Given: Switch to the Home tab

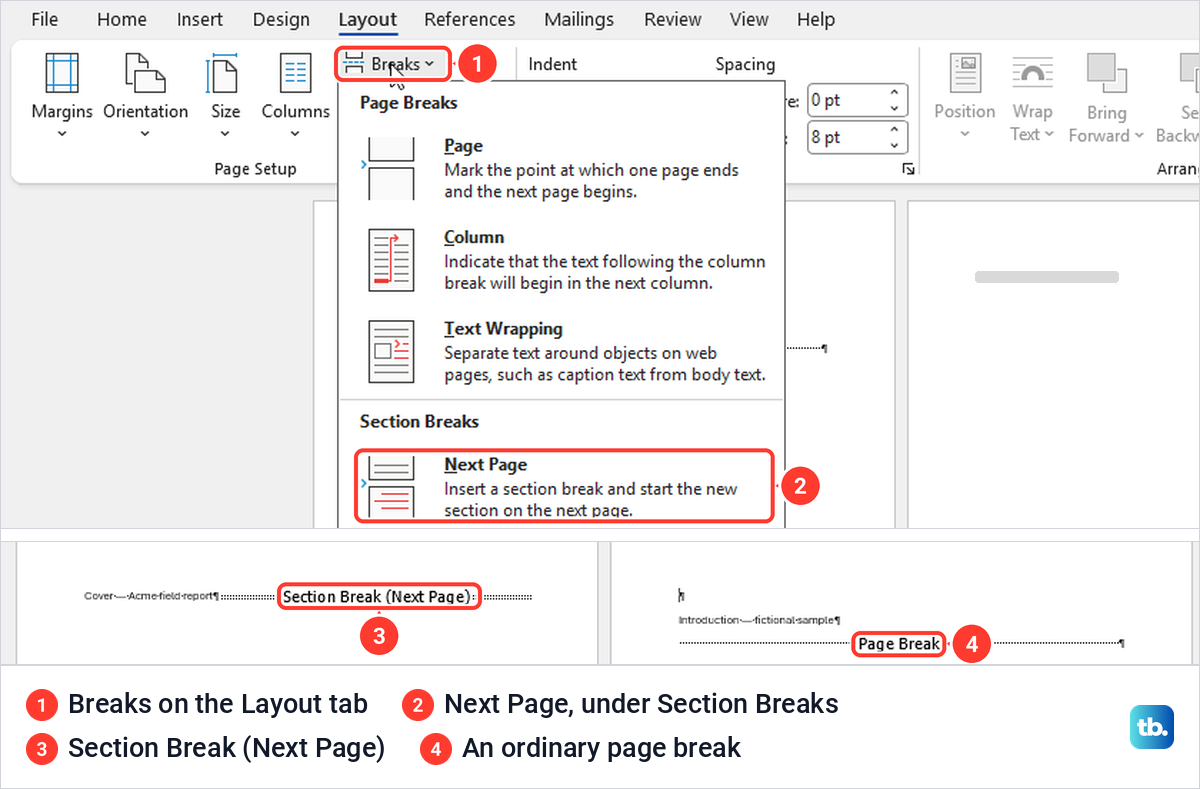Looking at the screenshot, I should click(x=122, y=19).
